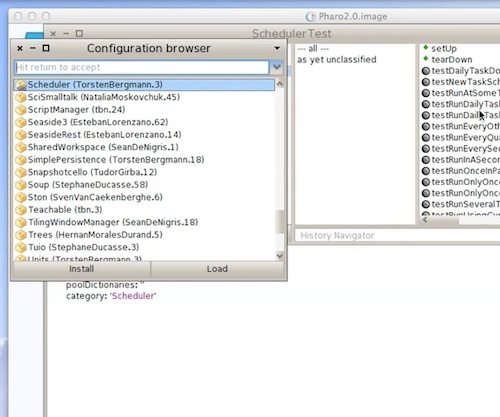This screenshot has width=500, height=417.
Task: Select SeasideRest (EstebanLorenzano.14) row
Action: [x=144, y=135]
